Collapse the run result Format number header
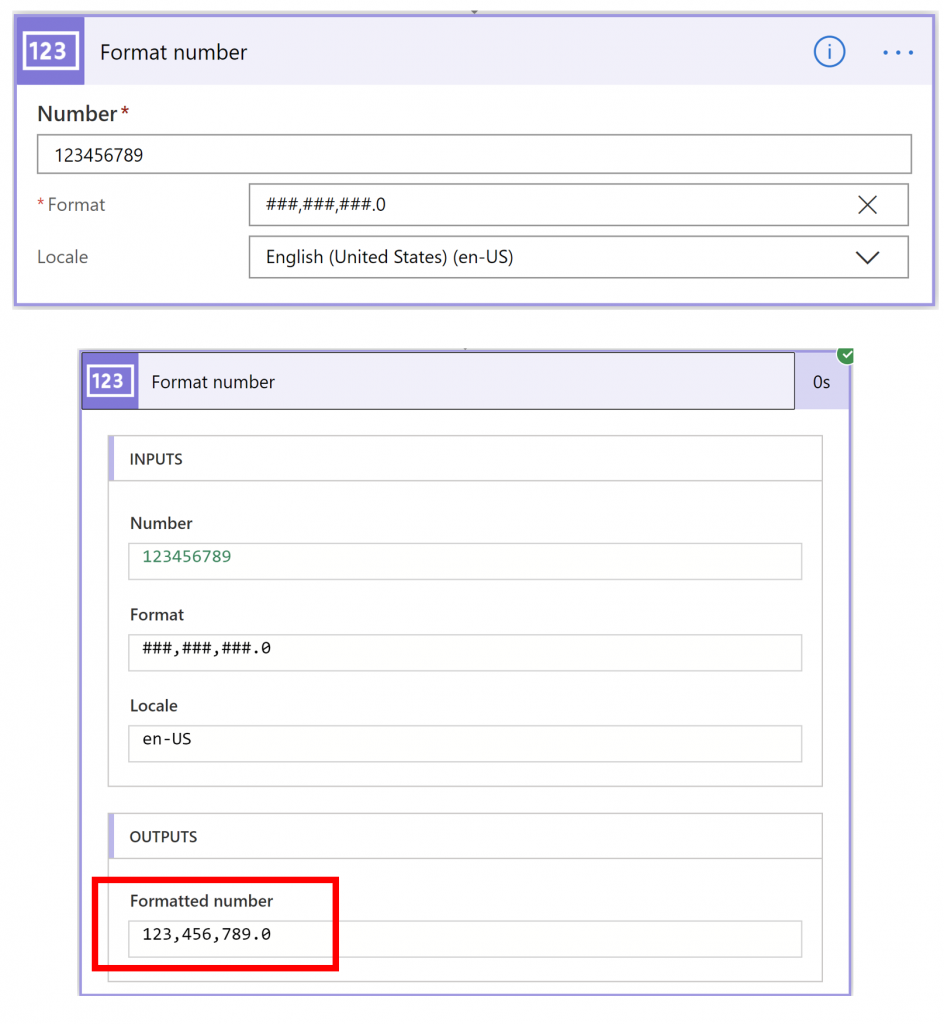The image size is (944, 1024). point(438,381)
